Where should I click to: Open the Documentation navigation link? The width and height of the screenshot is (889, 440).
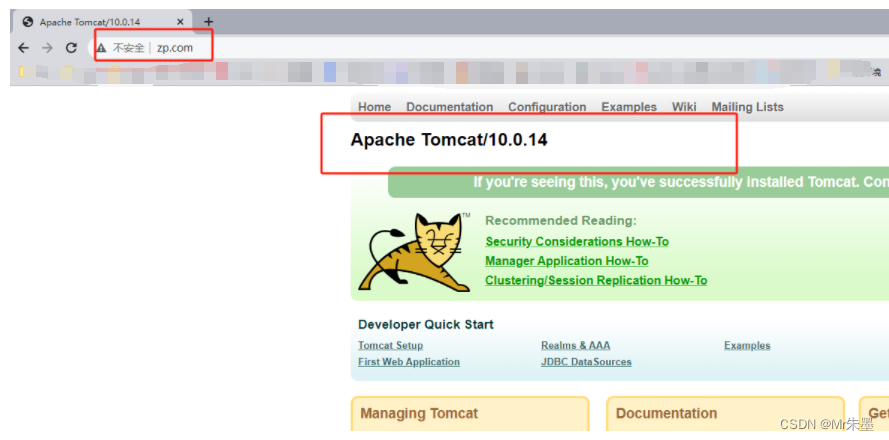click(x=450, y=107)
